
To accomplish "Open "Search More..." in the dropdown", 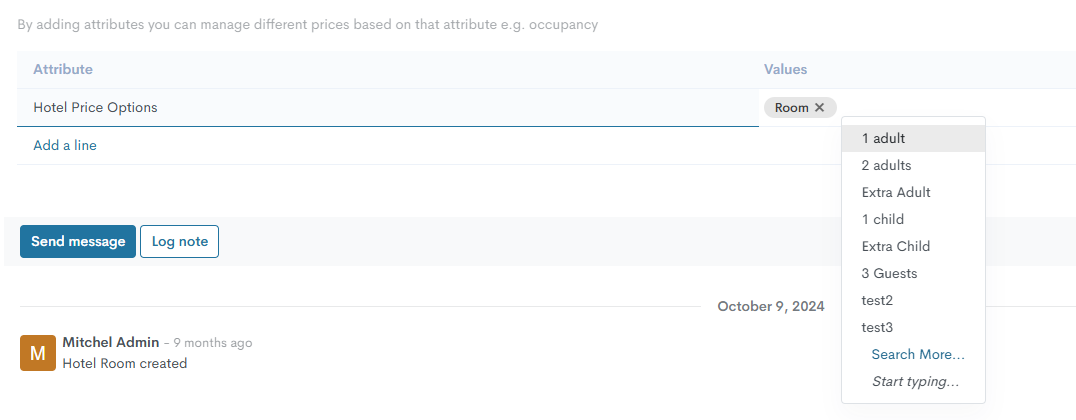I will (x=917, y=355).
